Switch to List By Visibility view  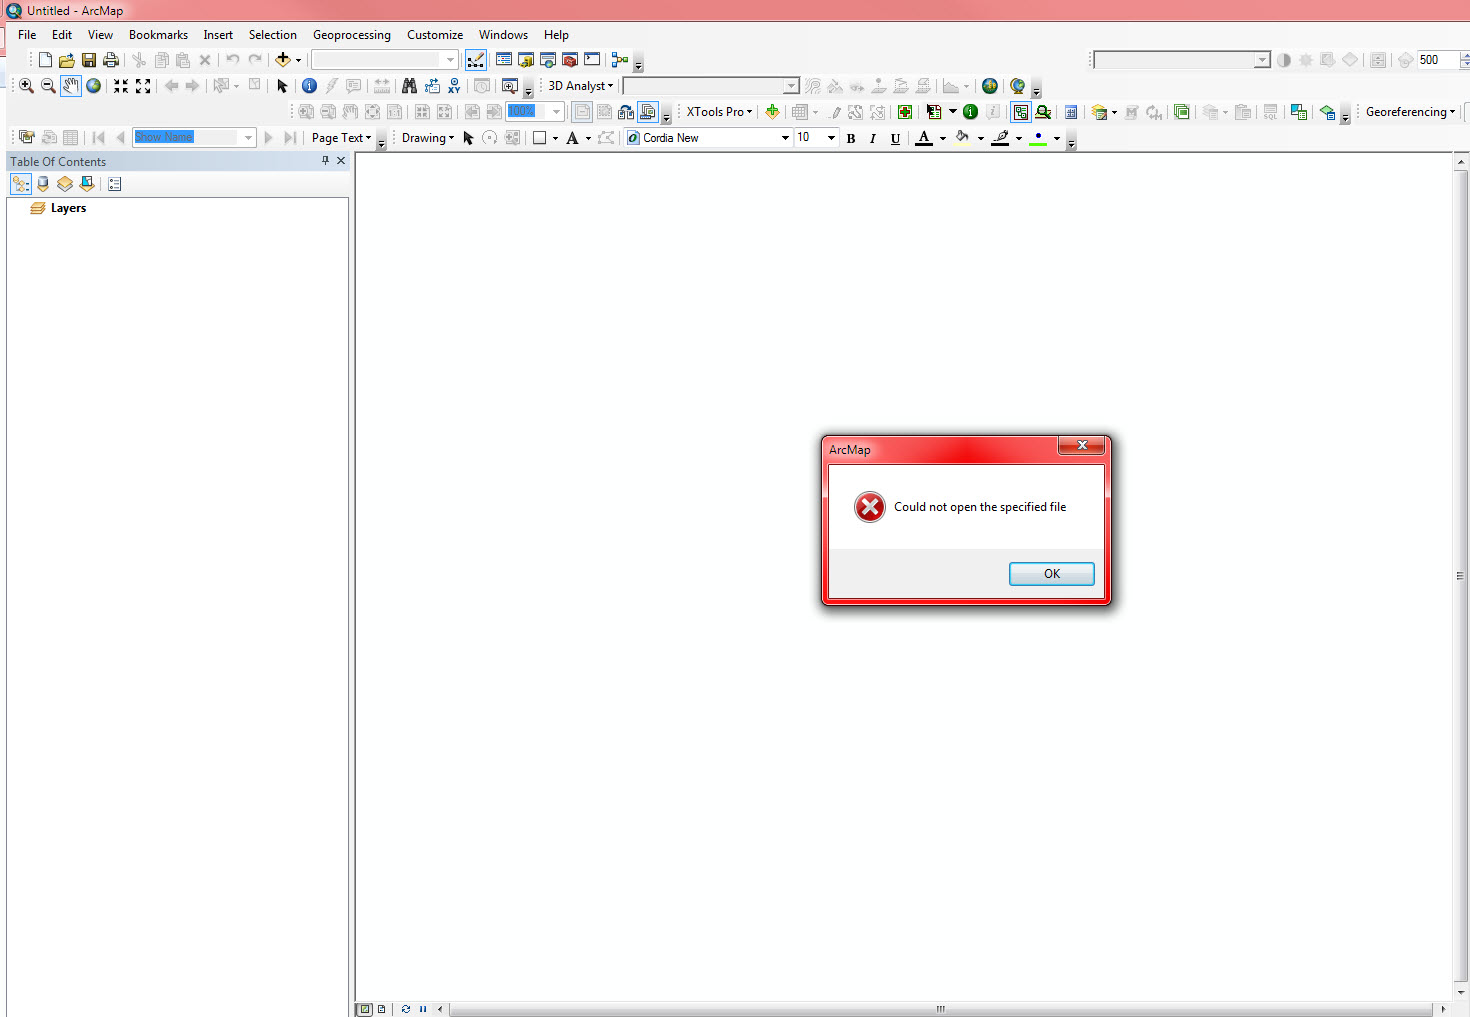tap(65, 184)
